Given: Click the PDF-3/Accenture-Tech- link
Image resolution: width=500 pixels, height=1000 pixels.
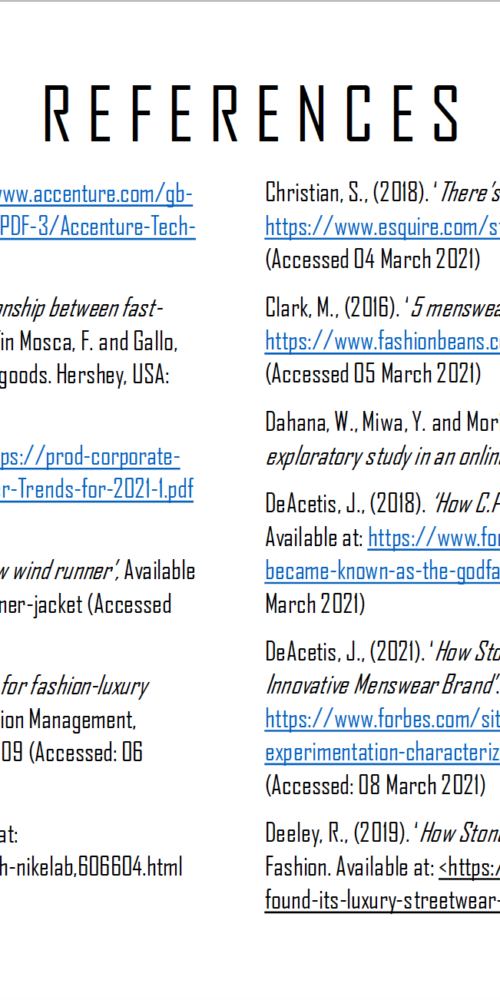Looking at the screenshot, I should 98,228.
